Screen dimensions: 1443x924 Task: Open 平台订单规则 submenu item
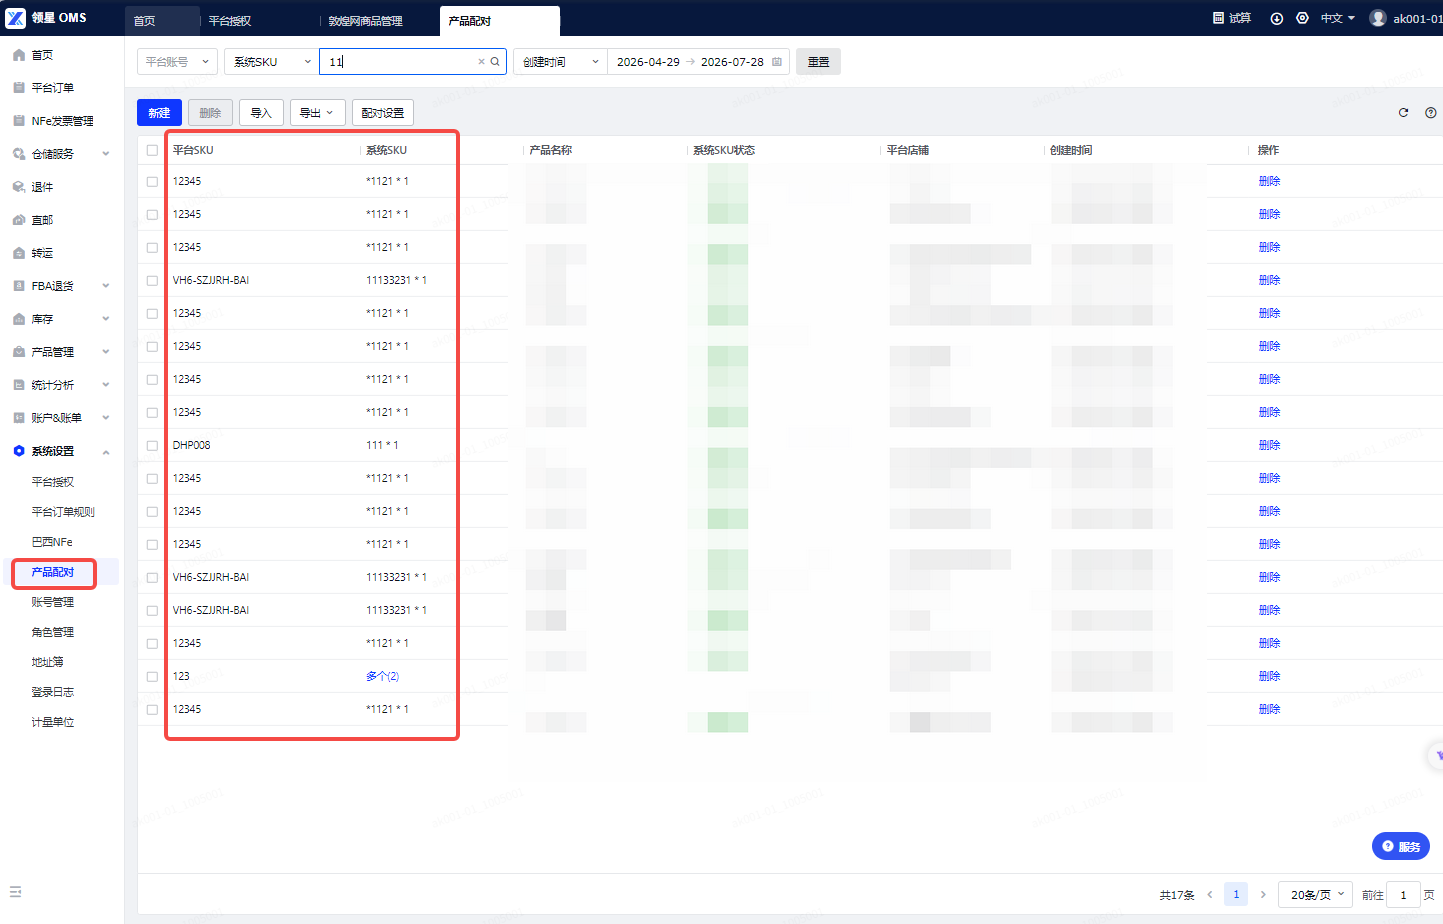click(x=63, y=512)
